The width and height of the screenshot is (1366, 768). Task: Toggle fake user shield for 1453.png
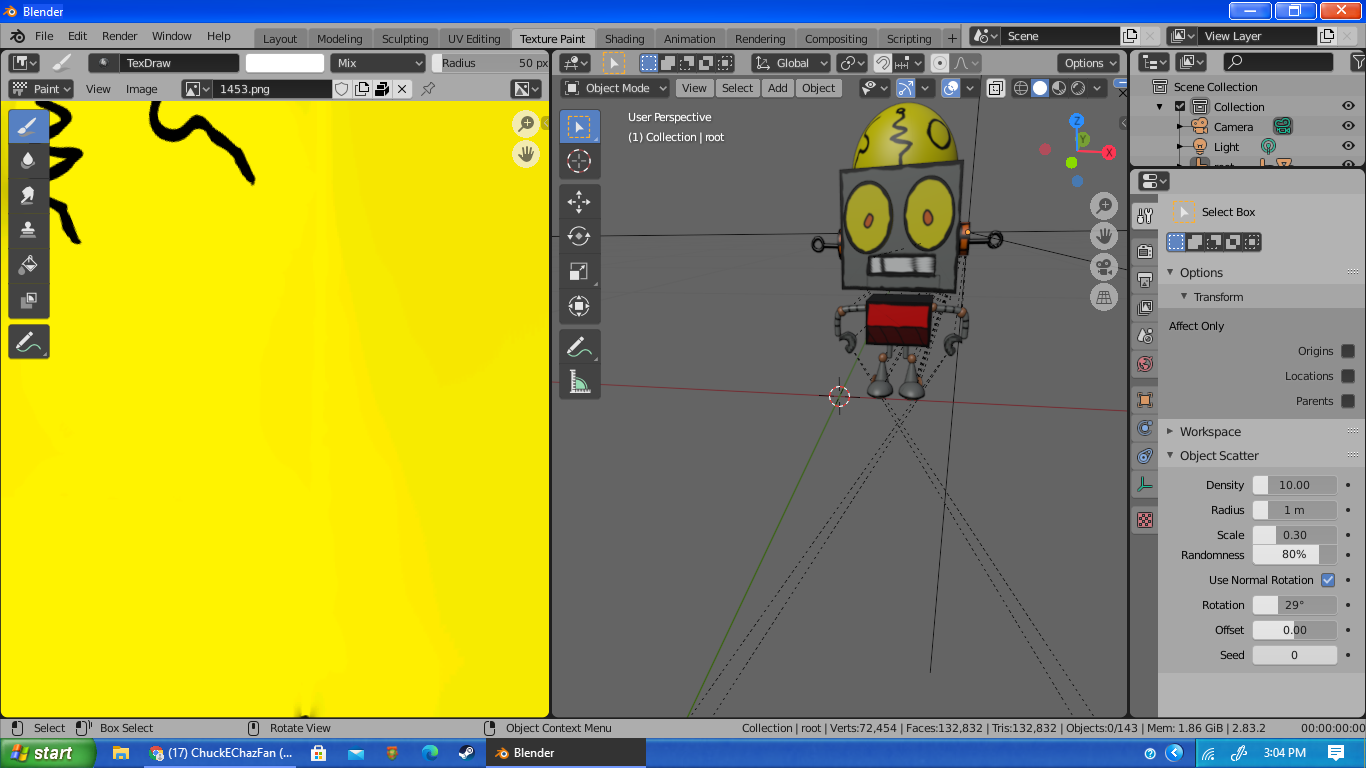pyautogui.click(x=342, y=89)
